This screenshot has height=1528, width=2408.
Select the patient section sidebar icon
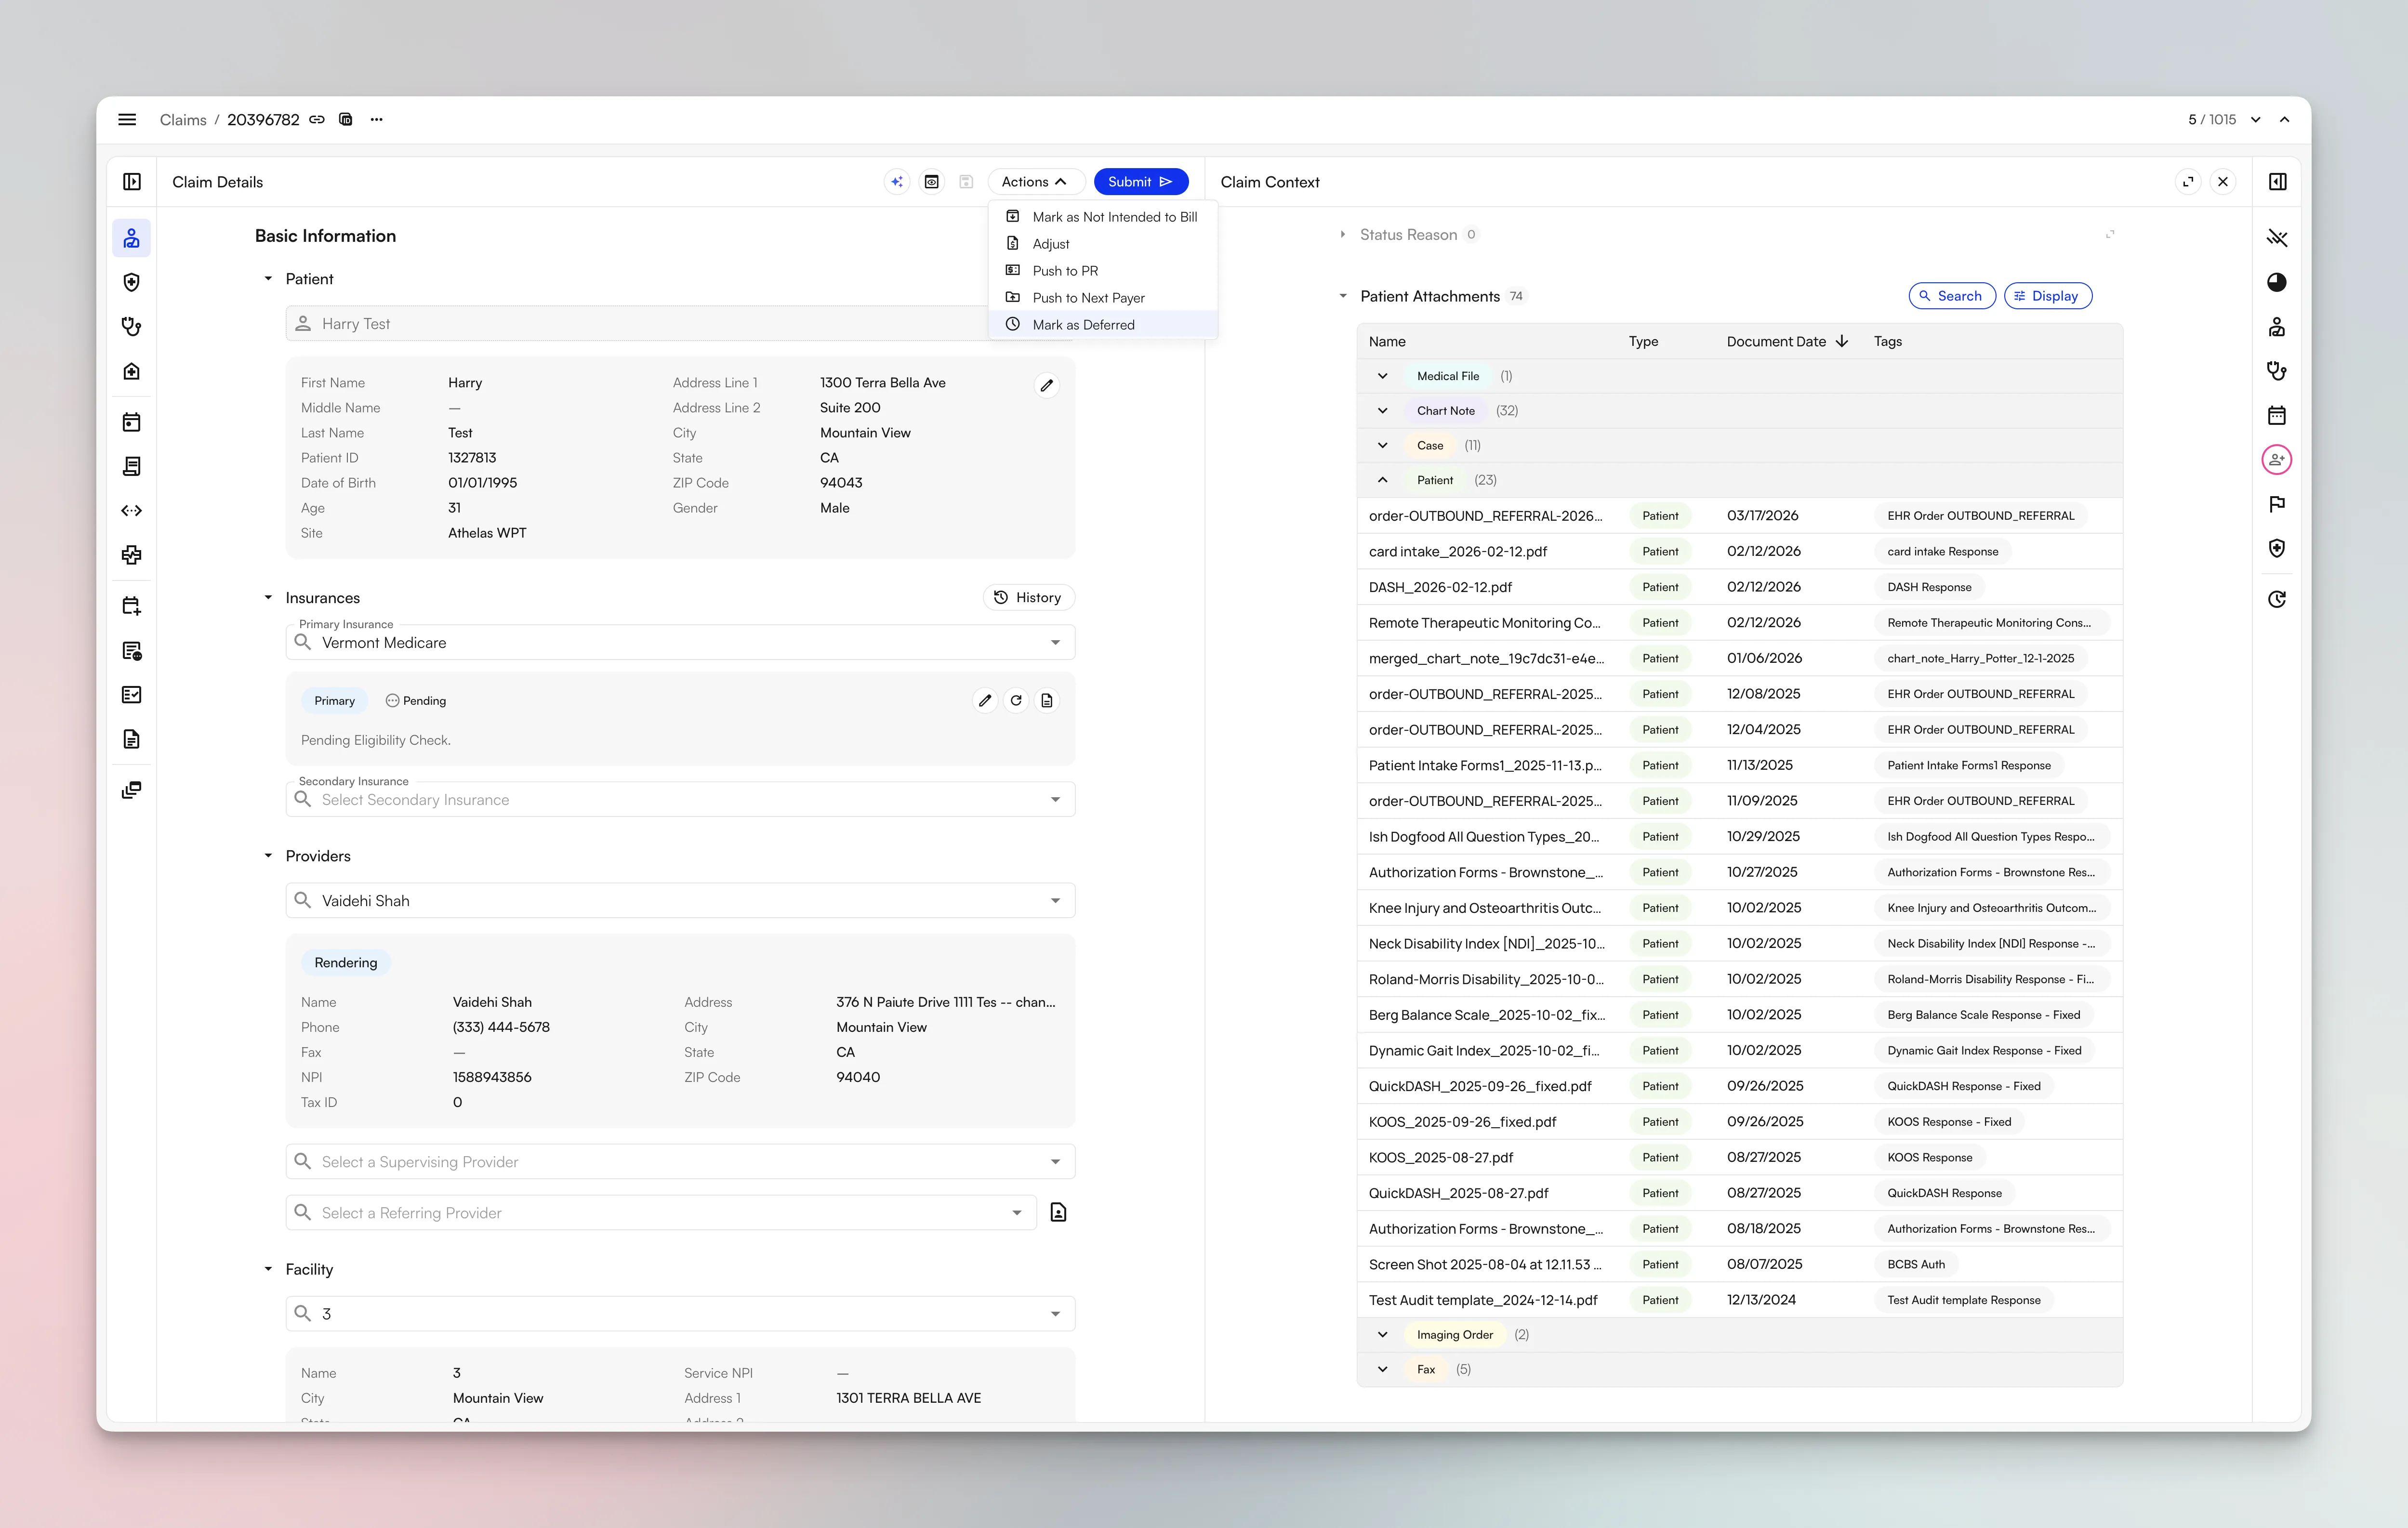(132, 238)
